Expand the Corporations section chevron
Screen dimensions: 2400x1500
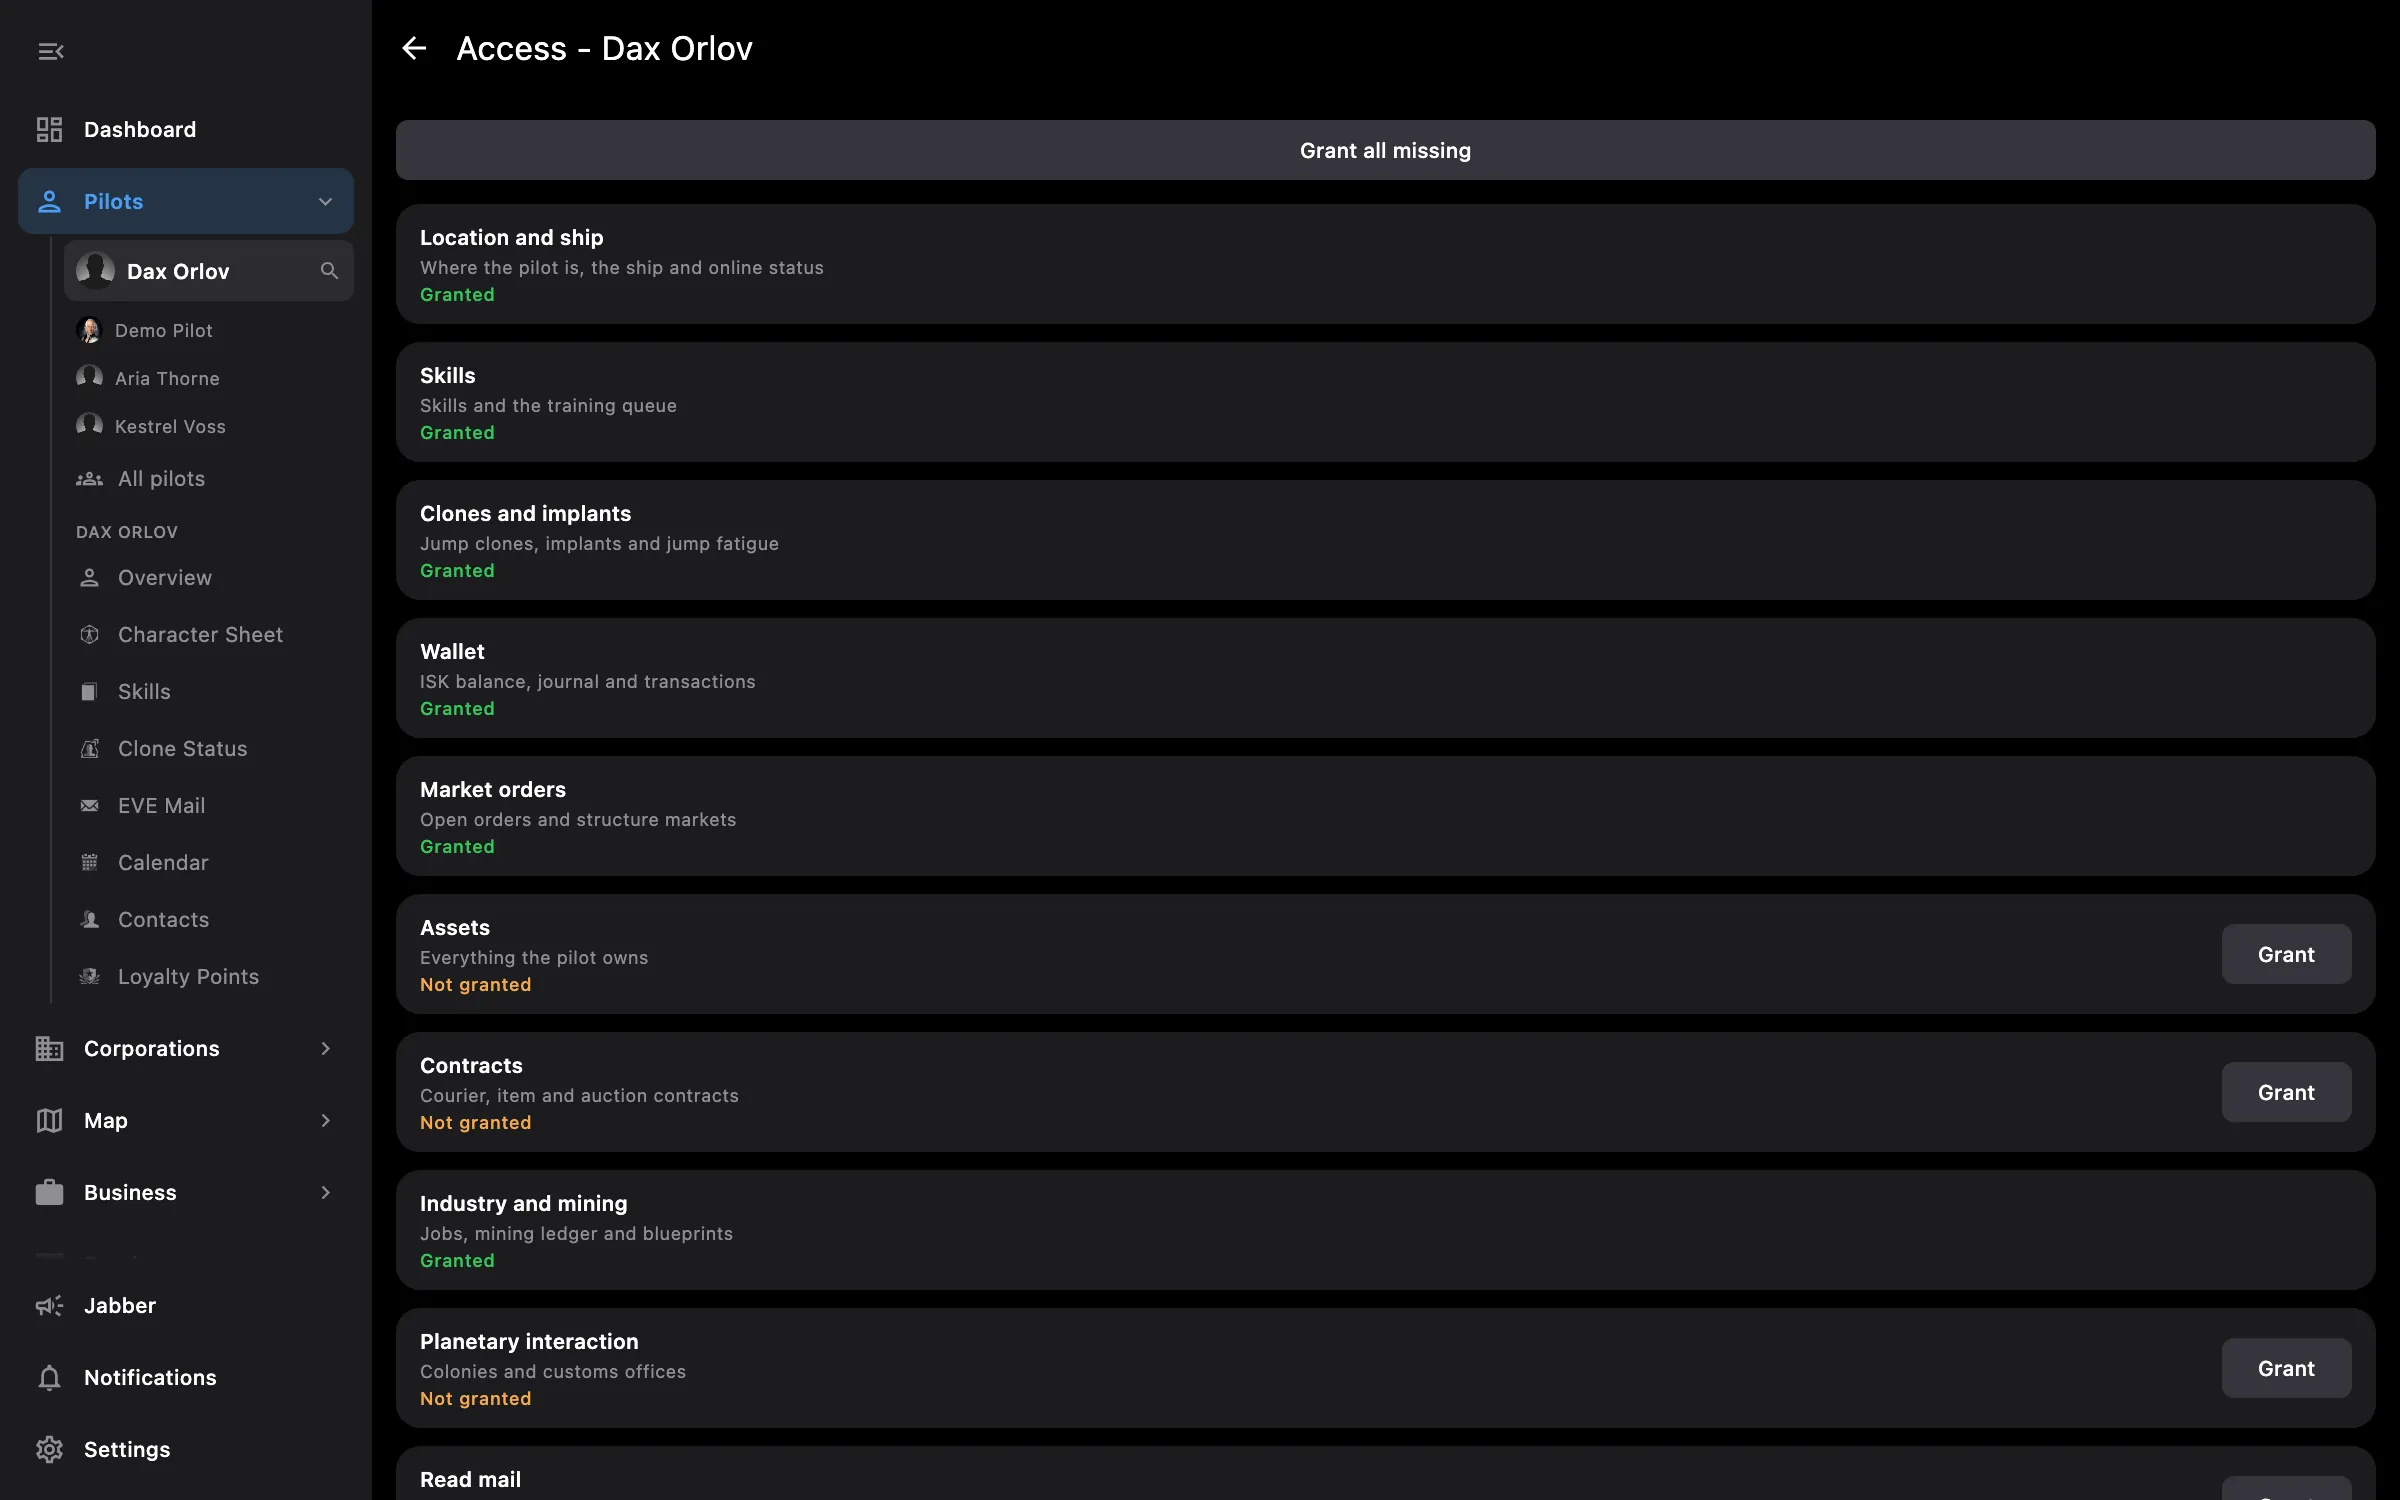click(x=325, y=1049)
